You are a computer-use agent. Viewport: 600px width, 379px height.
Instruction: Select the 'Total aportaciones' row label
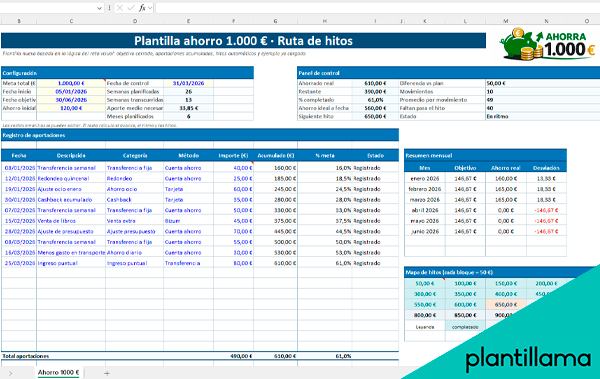(x=26, y=356)
